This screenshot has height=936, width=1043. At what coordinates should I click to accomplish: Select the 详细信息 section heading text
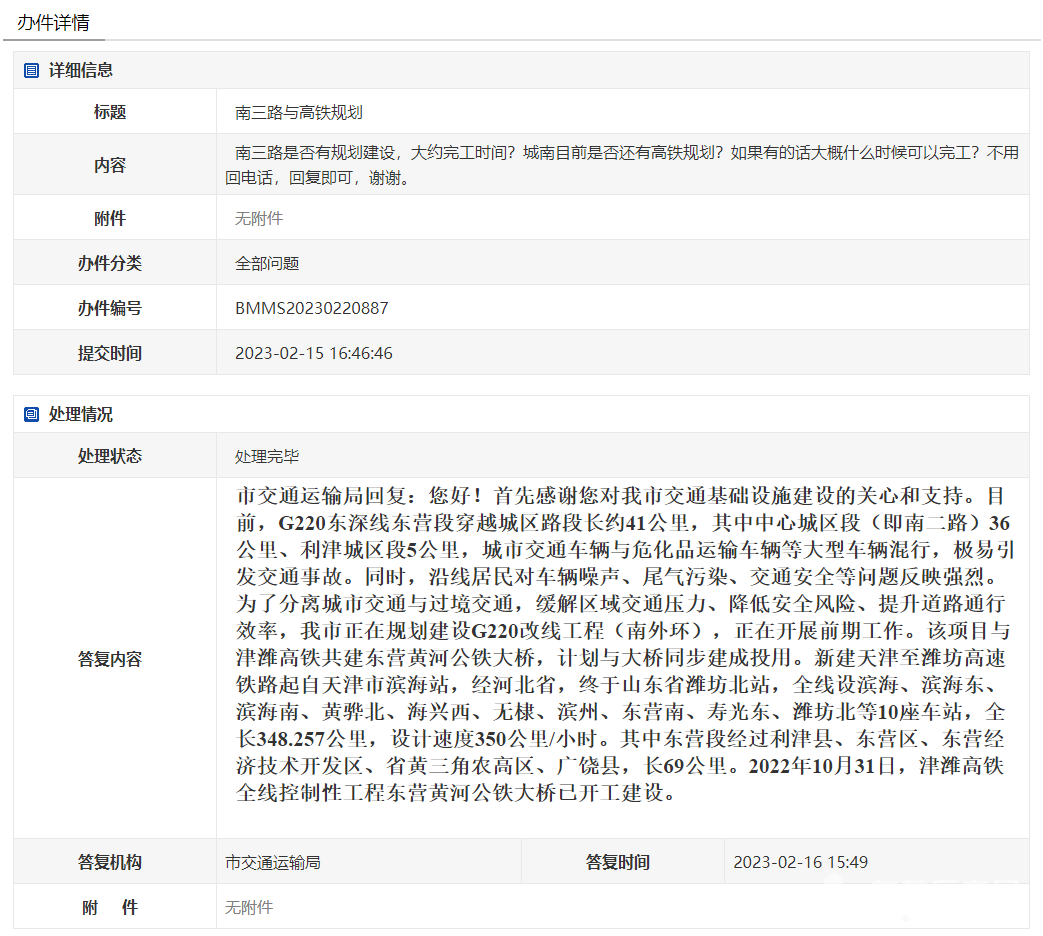pos(81,71)
